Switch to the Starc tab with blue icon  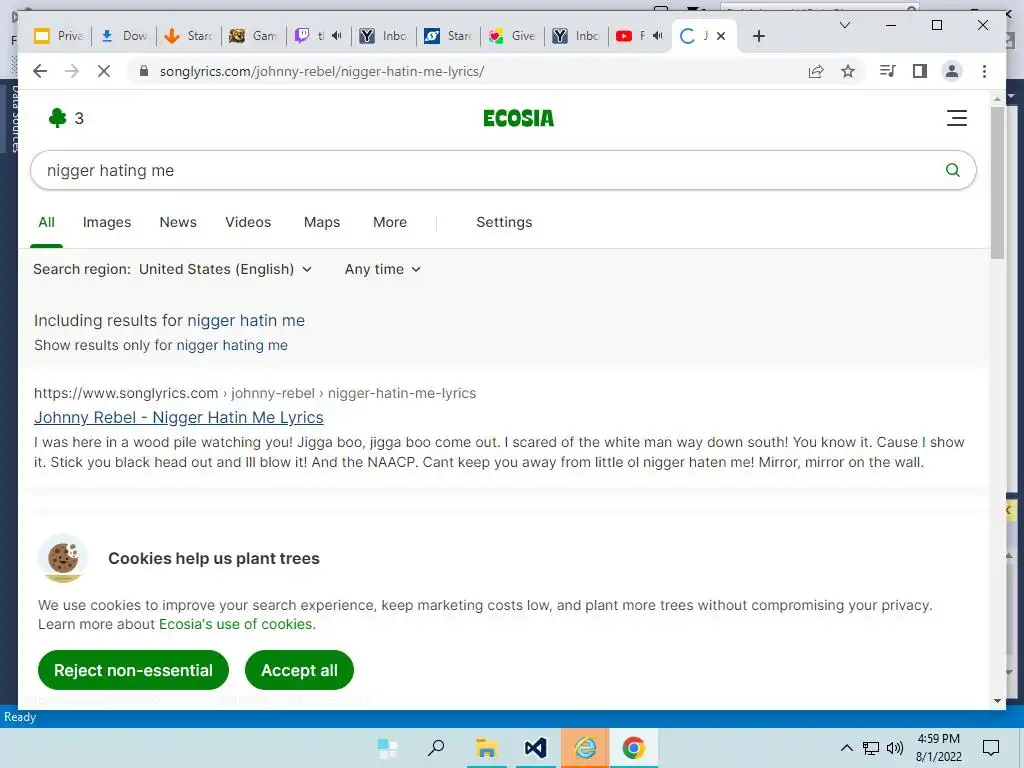tap(448, 36)
